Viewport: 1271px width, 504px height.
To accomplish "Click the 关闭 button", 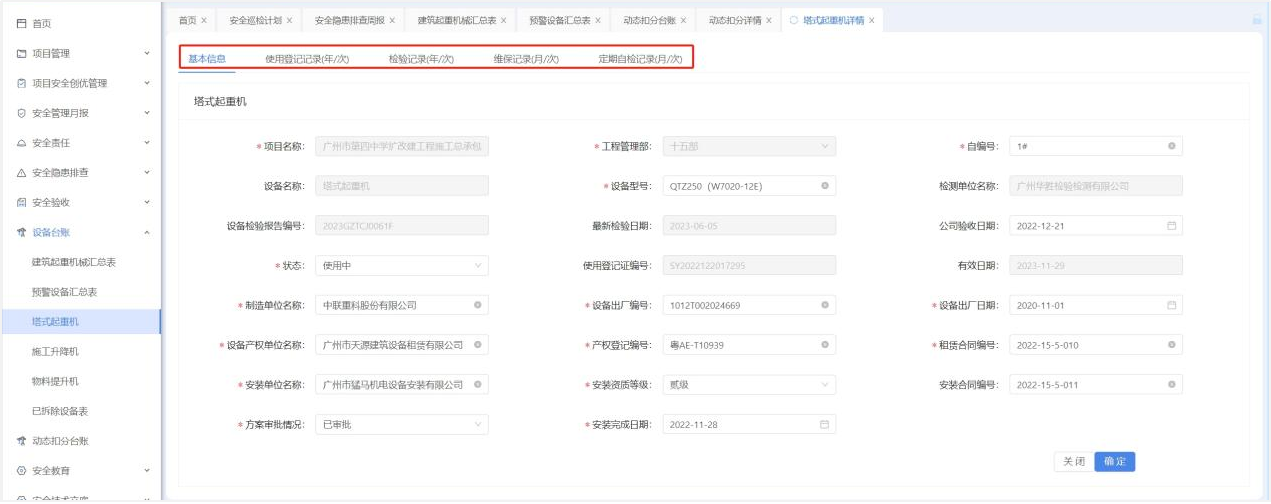I will [x=1073, y=462].
